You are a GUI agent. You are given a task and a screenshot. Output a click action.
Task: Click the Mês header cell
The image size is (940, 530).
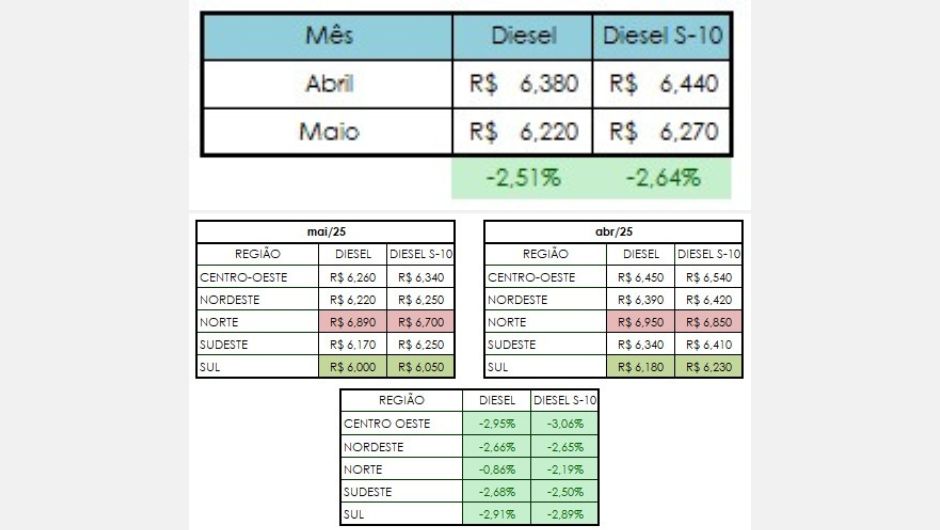coord(328,37)
